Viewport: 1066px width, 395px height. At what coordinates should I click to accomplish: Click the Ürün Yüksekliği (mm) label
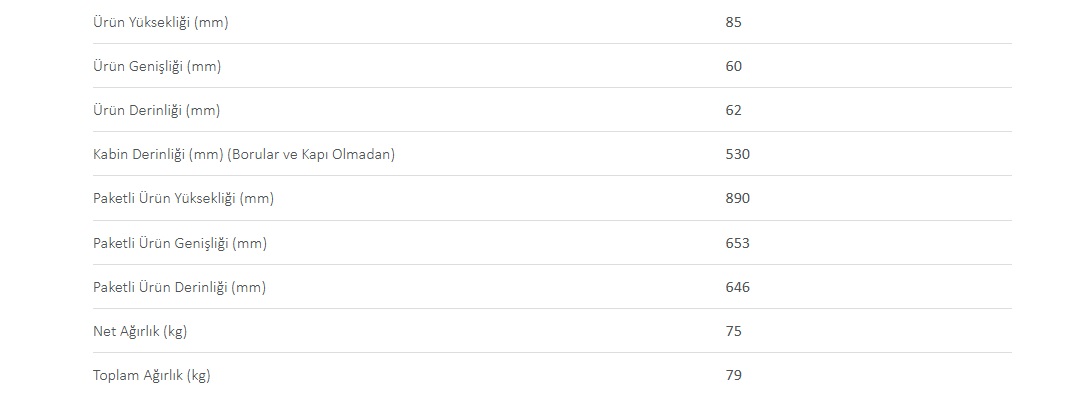pyautogui.click(x=160, y=22)
